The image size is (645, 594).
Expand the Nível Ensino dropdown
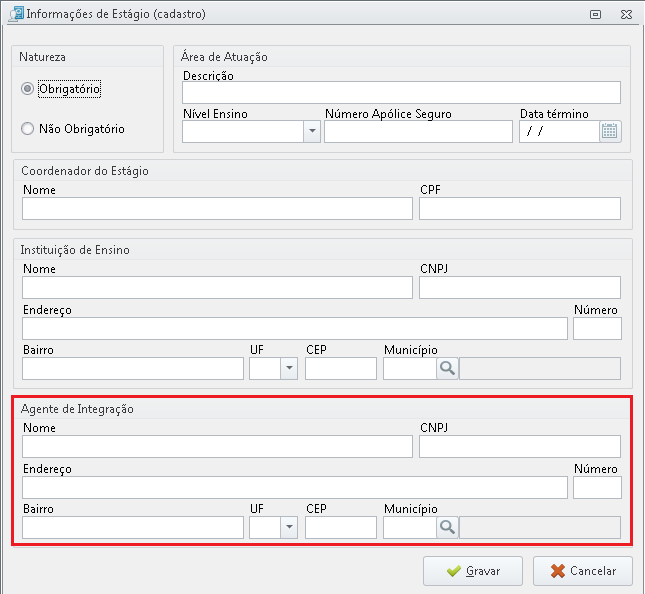pos(312,131)
